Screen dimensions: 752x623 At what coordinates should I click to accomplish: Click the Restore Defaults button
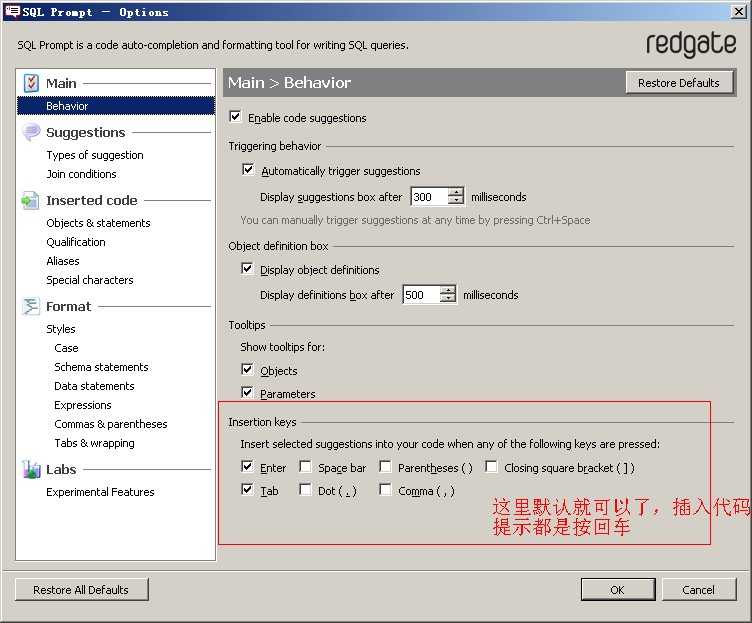point(679,83)
